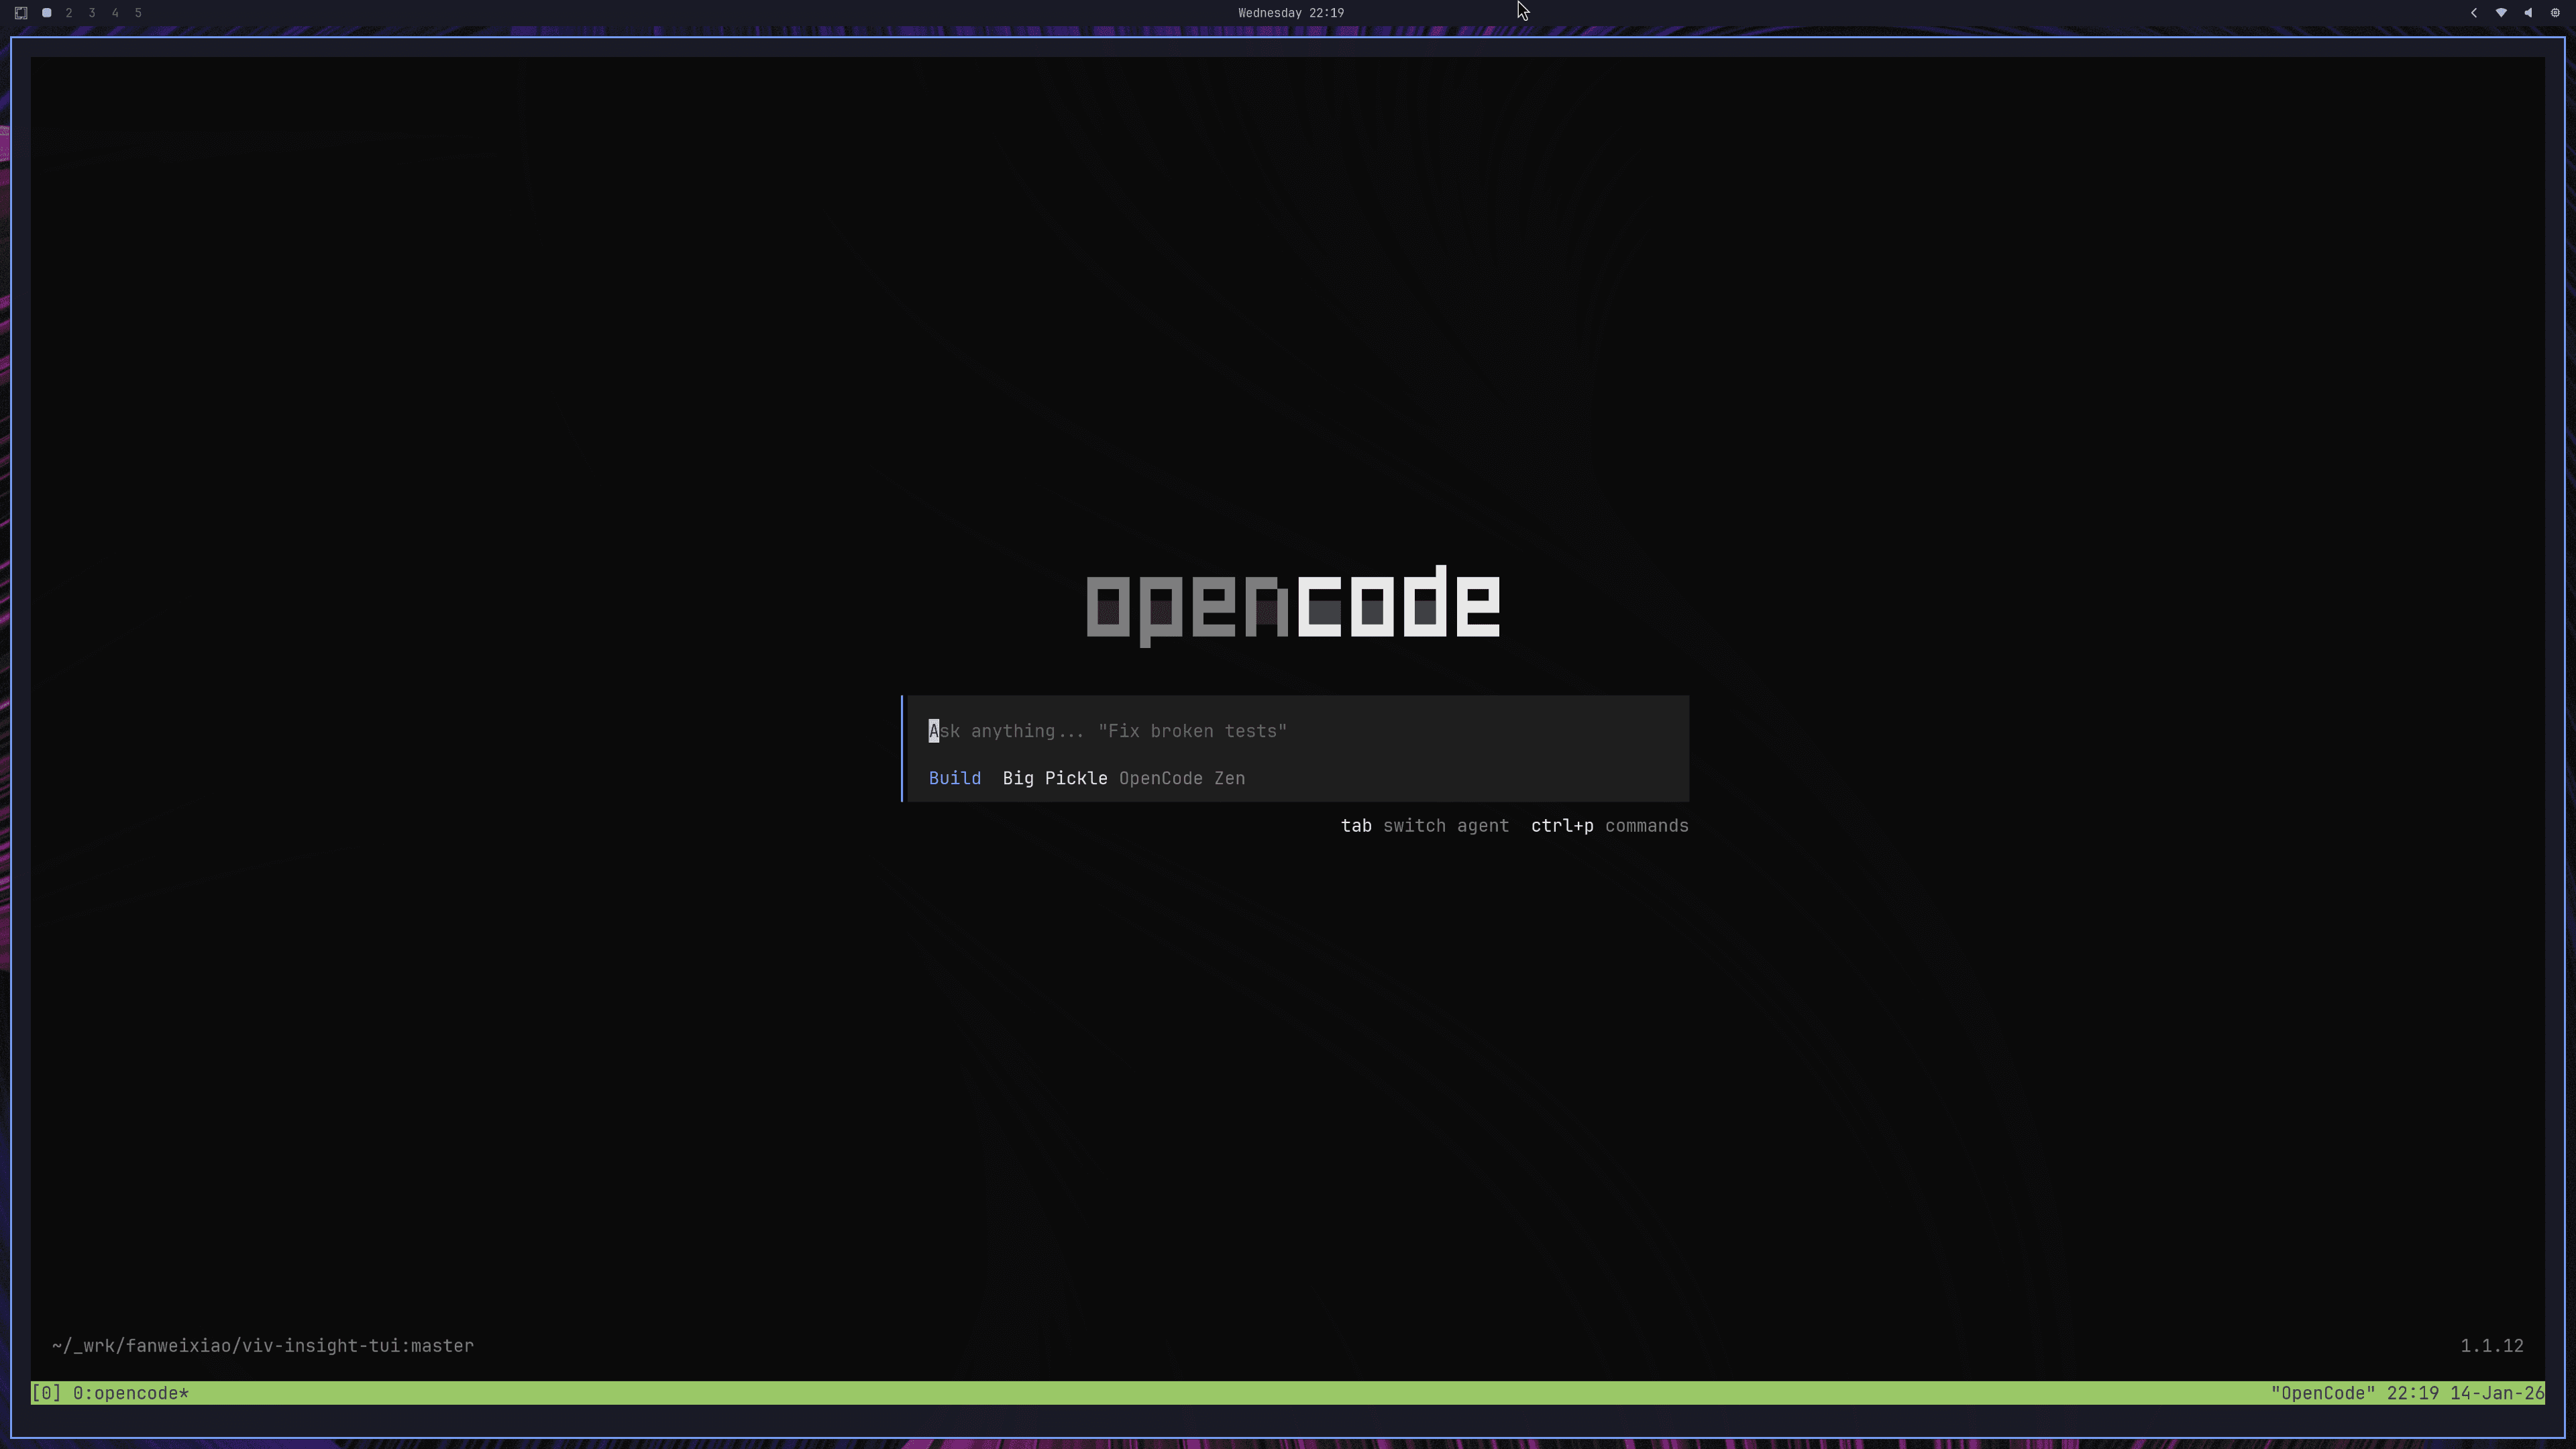
Task: Click the version number 1.1.12
Action: [x=2491, y=1346]
